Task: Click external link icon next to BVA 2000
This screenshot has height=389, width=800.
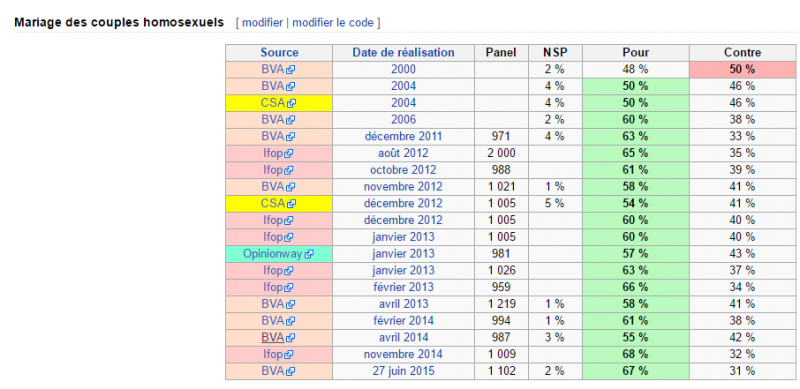Action: tap(291, 69)
